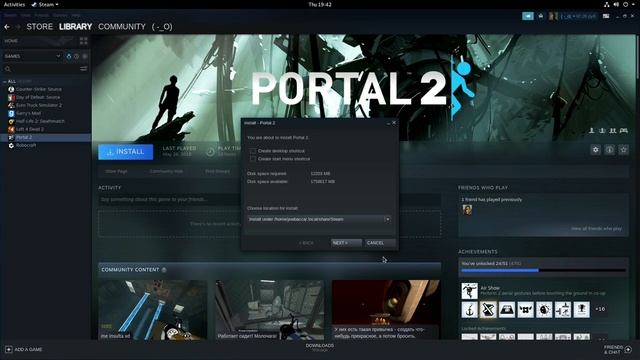Go back with the left arrow
Screen dimensions: 640x360
pyautogui.click(x=7, y=27)
